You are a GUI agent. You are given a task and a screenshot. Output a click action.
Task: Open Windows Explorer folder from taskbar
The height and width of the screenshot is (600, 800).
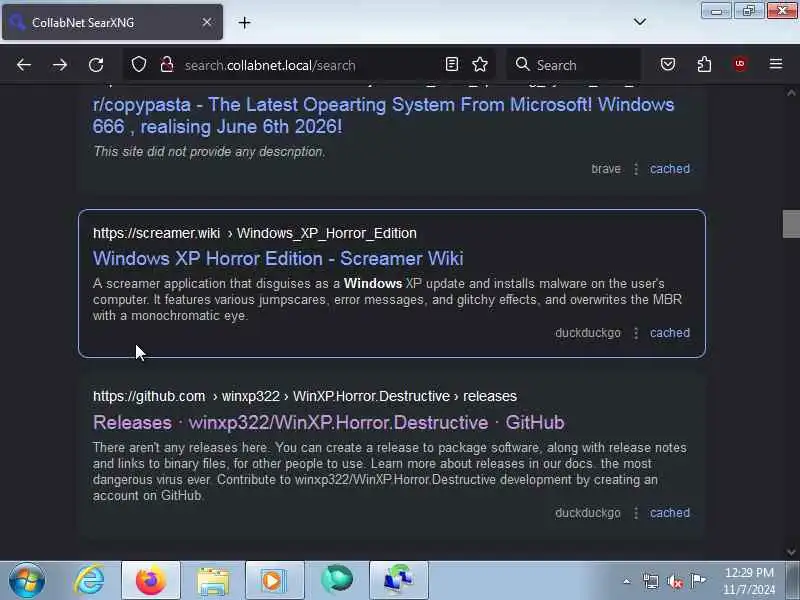[x=213, y=581]
